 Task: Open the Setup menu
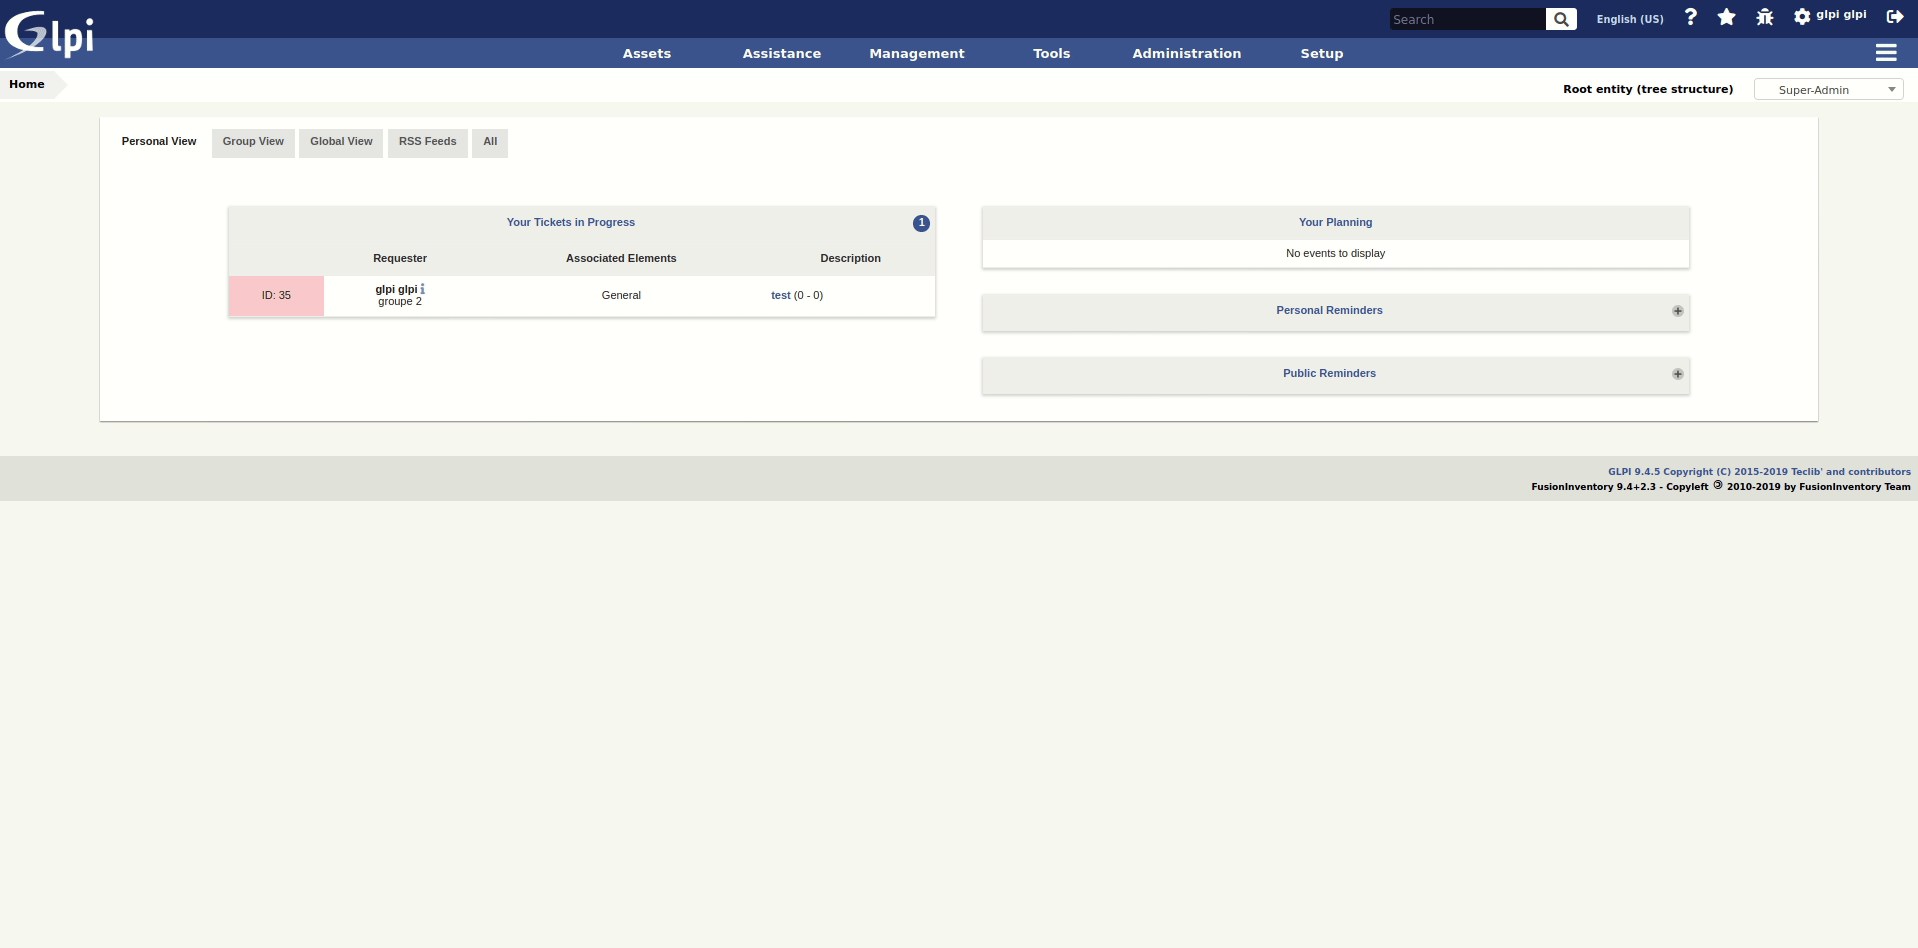point(1321,53)
